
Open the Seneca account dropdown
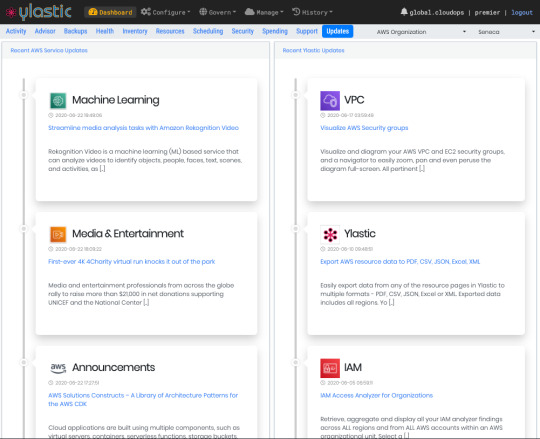[506, 32]
